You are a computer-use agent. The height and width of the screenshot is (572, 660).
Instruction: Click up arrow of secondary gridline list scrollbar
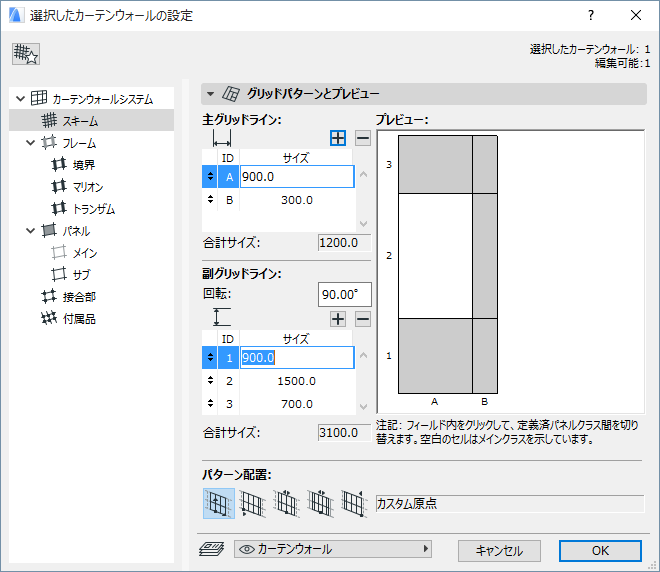364,355
